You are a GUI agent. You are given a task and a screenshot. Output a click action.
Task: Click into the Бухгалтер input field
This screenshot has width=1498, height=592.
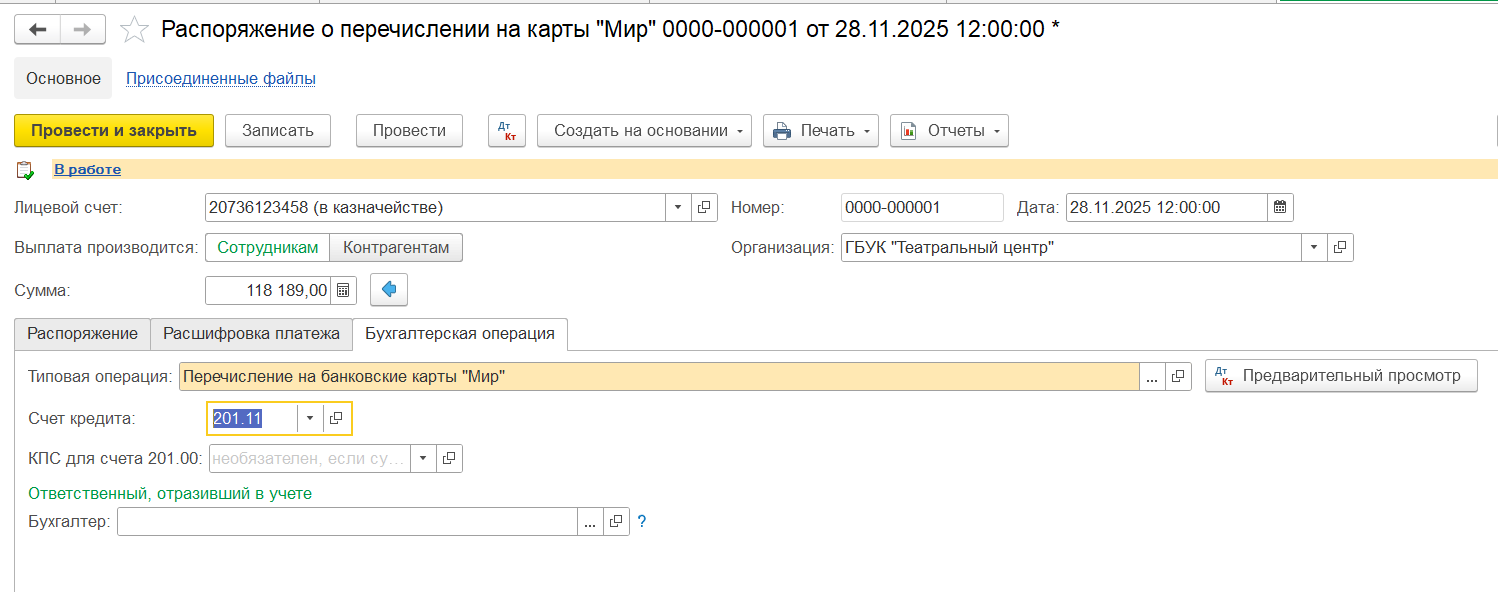(346, 522)
